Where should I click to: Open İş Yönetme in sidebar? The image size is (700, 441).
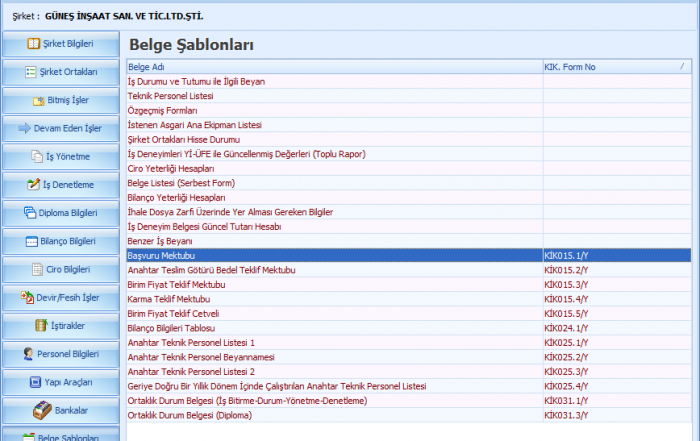click(60, 156)
